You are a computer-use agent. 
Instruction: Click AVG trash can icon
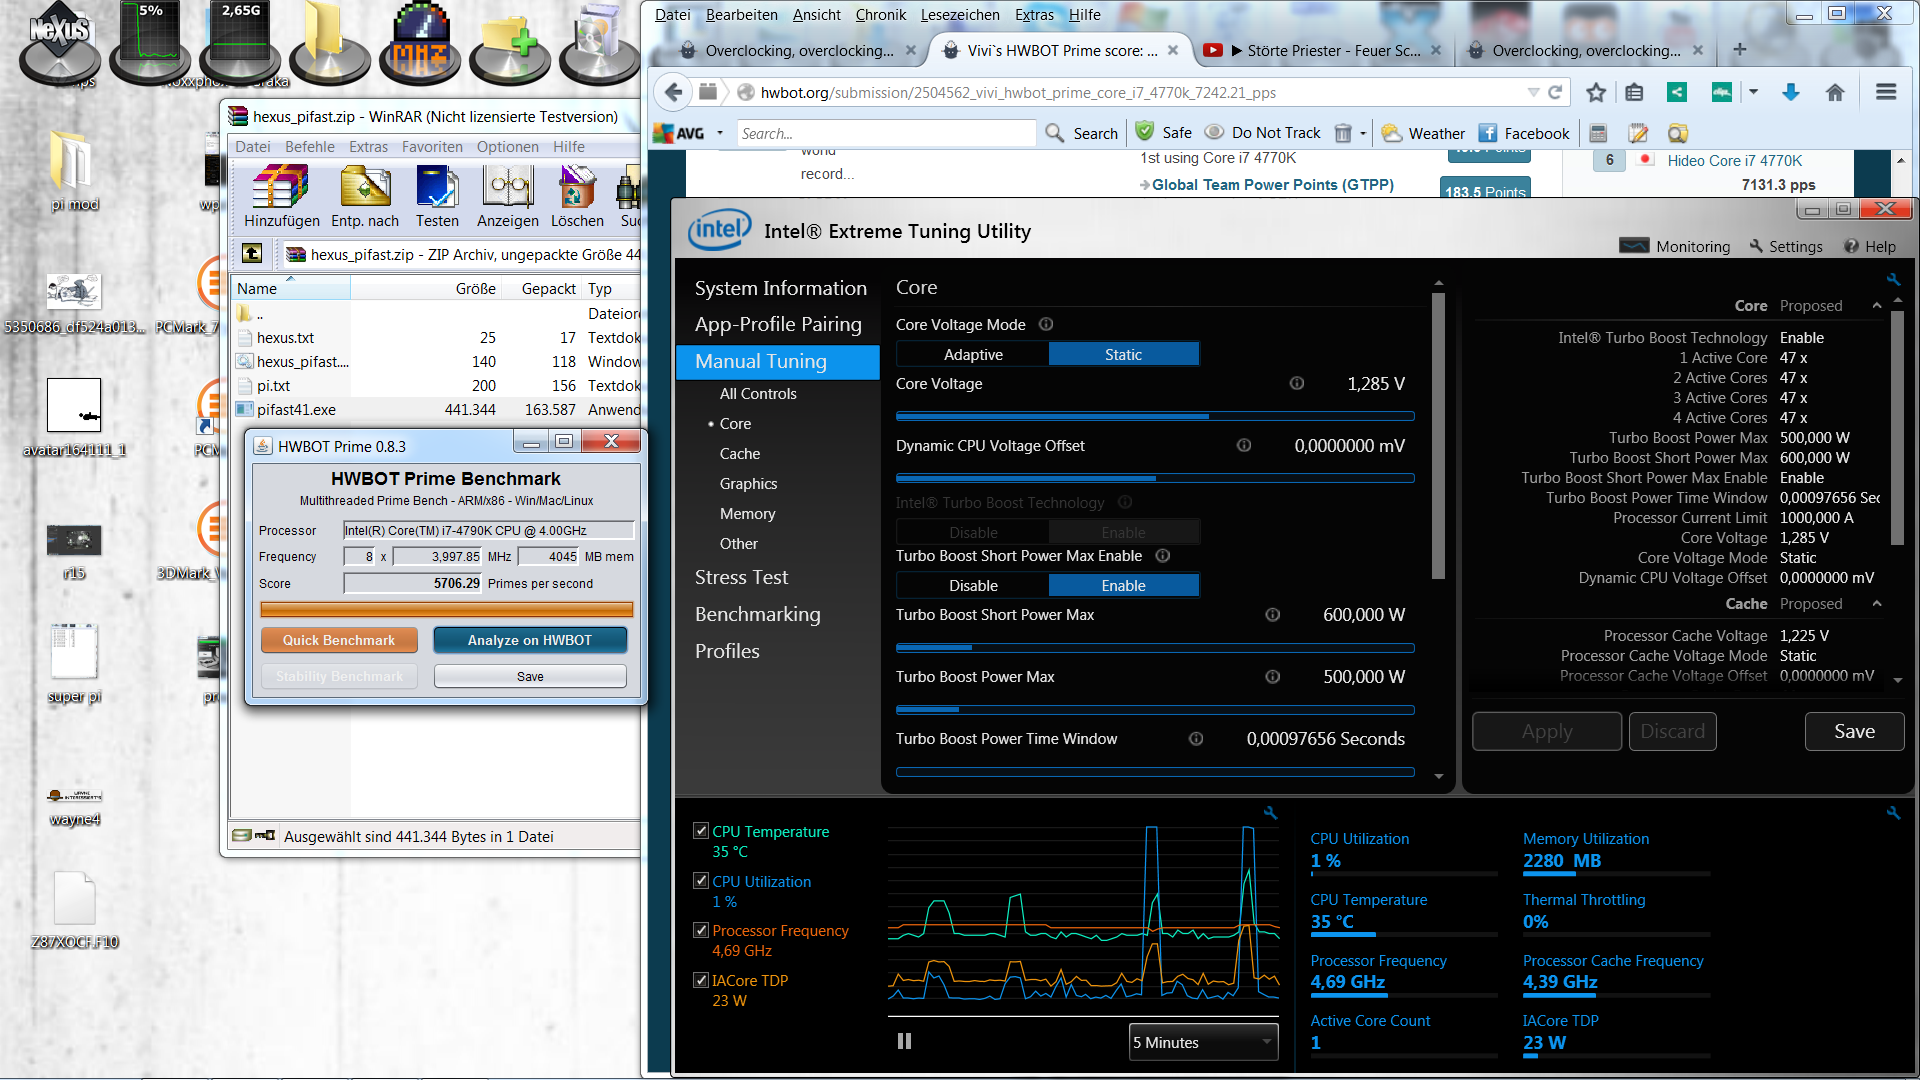1343,133
